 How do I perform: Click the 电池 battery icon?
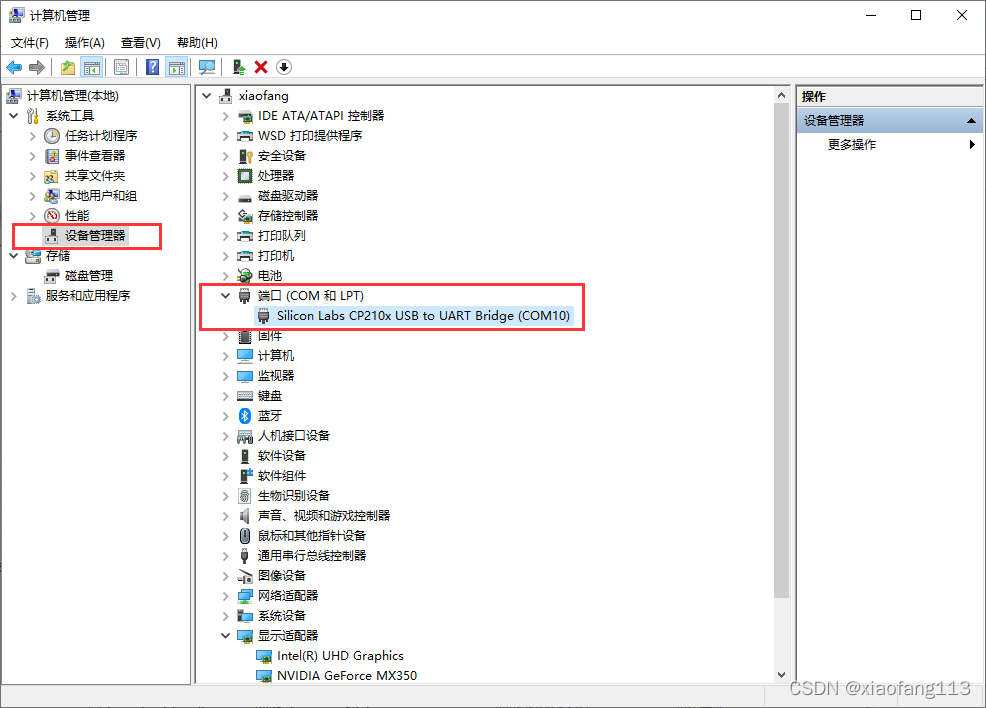coord(245,275)
